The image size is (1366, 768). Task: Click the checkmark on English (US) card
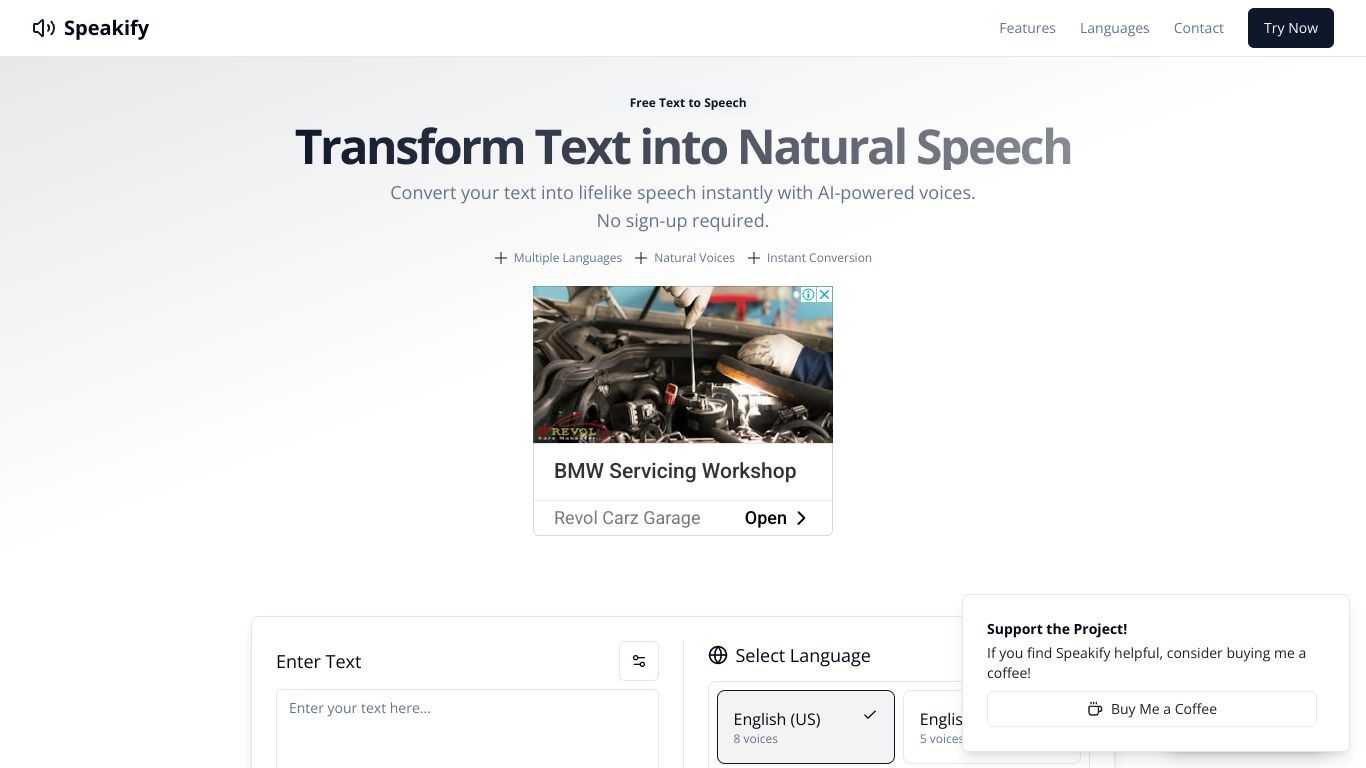click(x=870, y=715)
